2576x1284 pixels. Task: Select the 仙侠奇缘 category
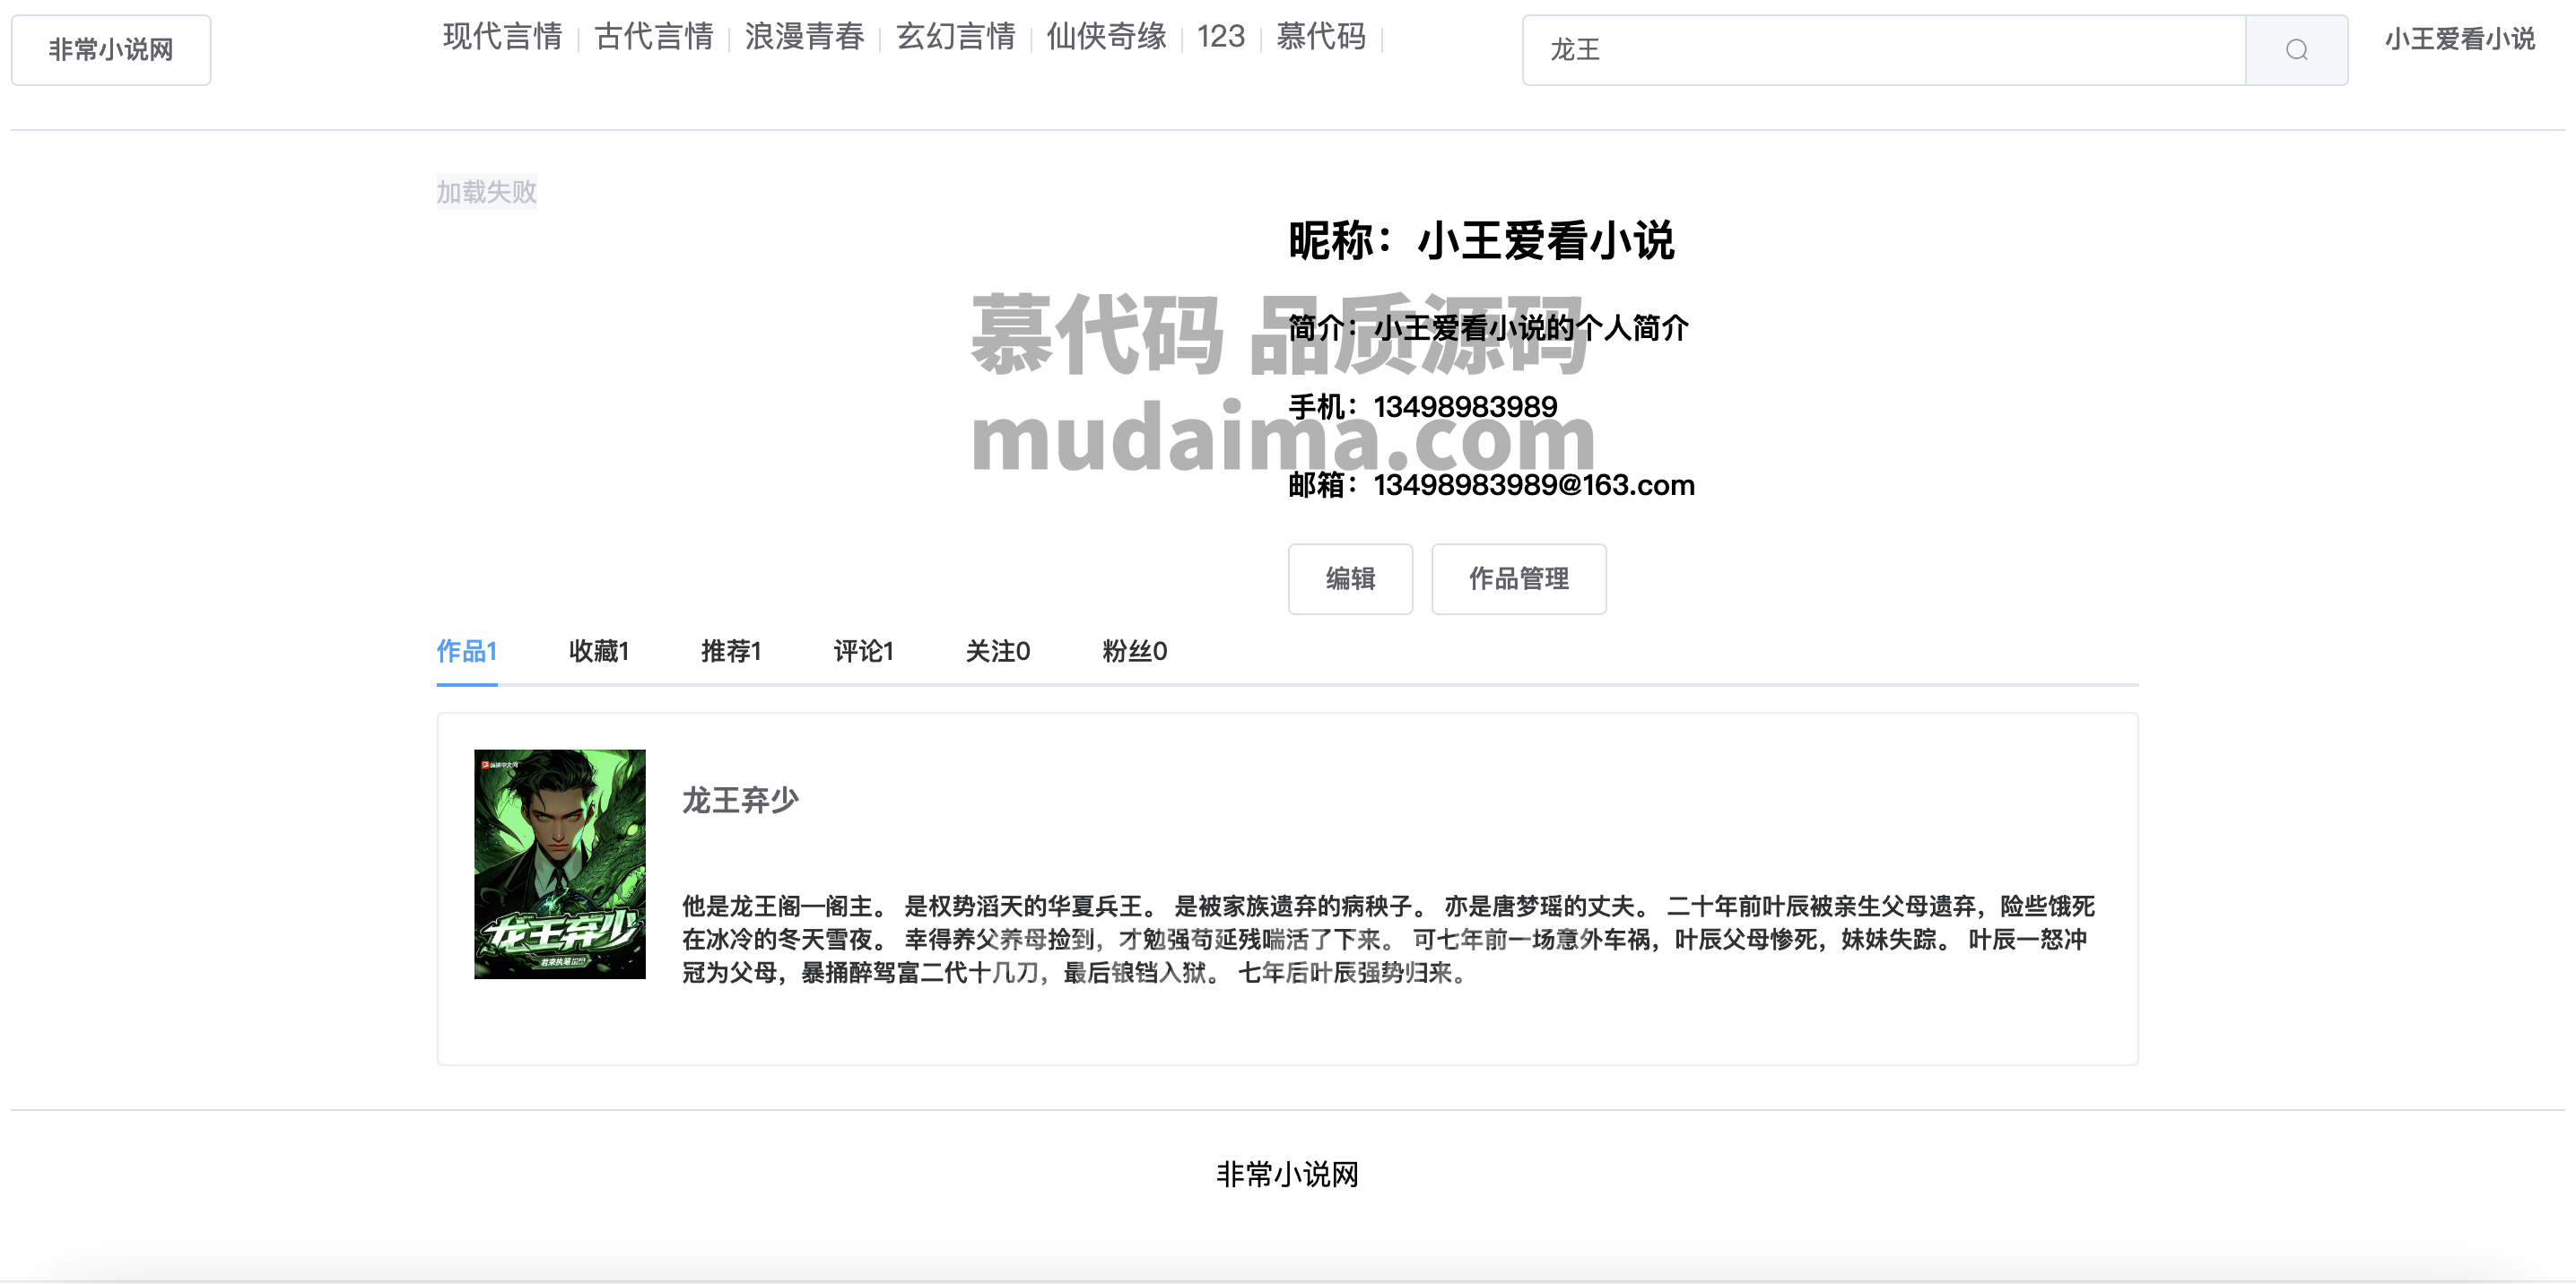point(1107,37)
